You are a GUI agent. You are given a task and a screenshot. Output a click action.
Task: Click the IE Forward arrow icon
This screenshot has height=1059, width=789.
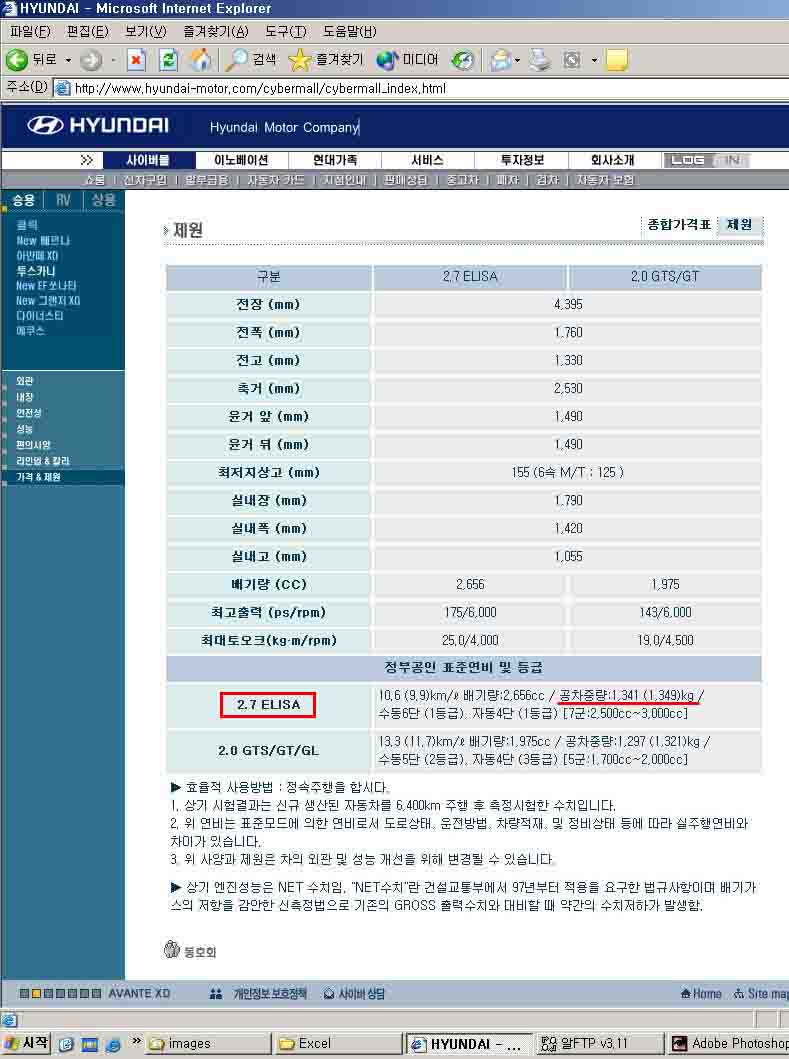[91, 61]
